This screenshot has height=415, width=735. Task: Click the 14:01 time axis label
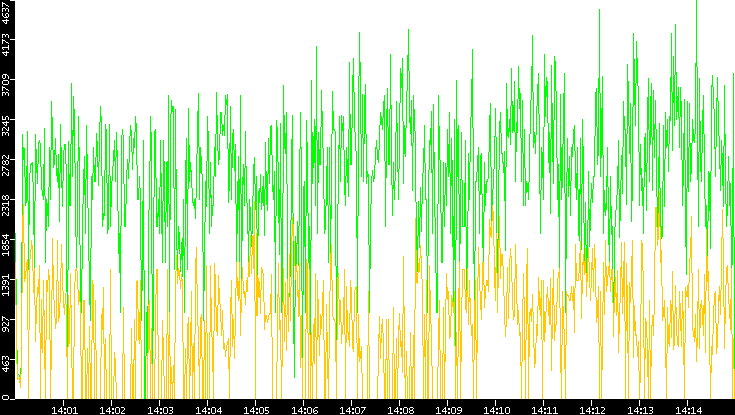pos(64,410)
